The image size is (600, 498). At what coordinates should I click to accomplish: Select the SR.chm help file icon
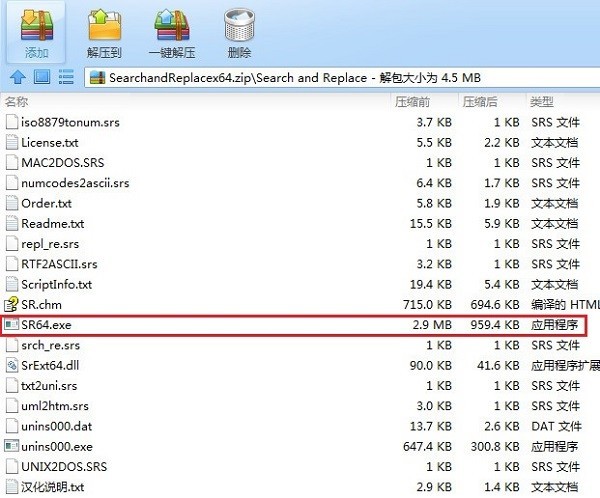tap(11, 304)
